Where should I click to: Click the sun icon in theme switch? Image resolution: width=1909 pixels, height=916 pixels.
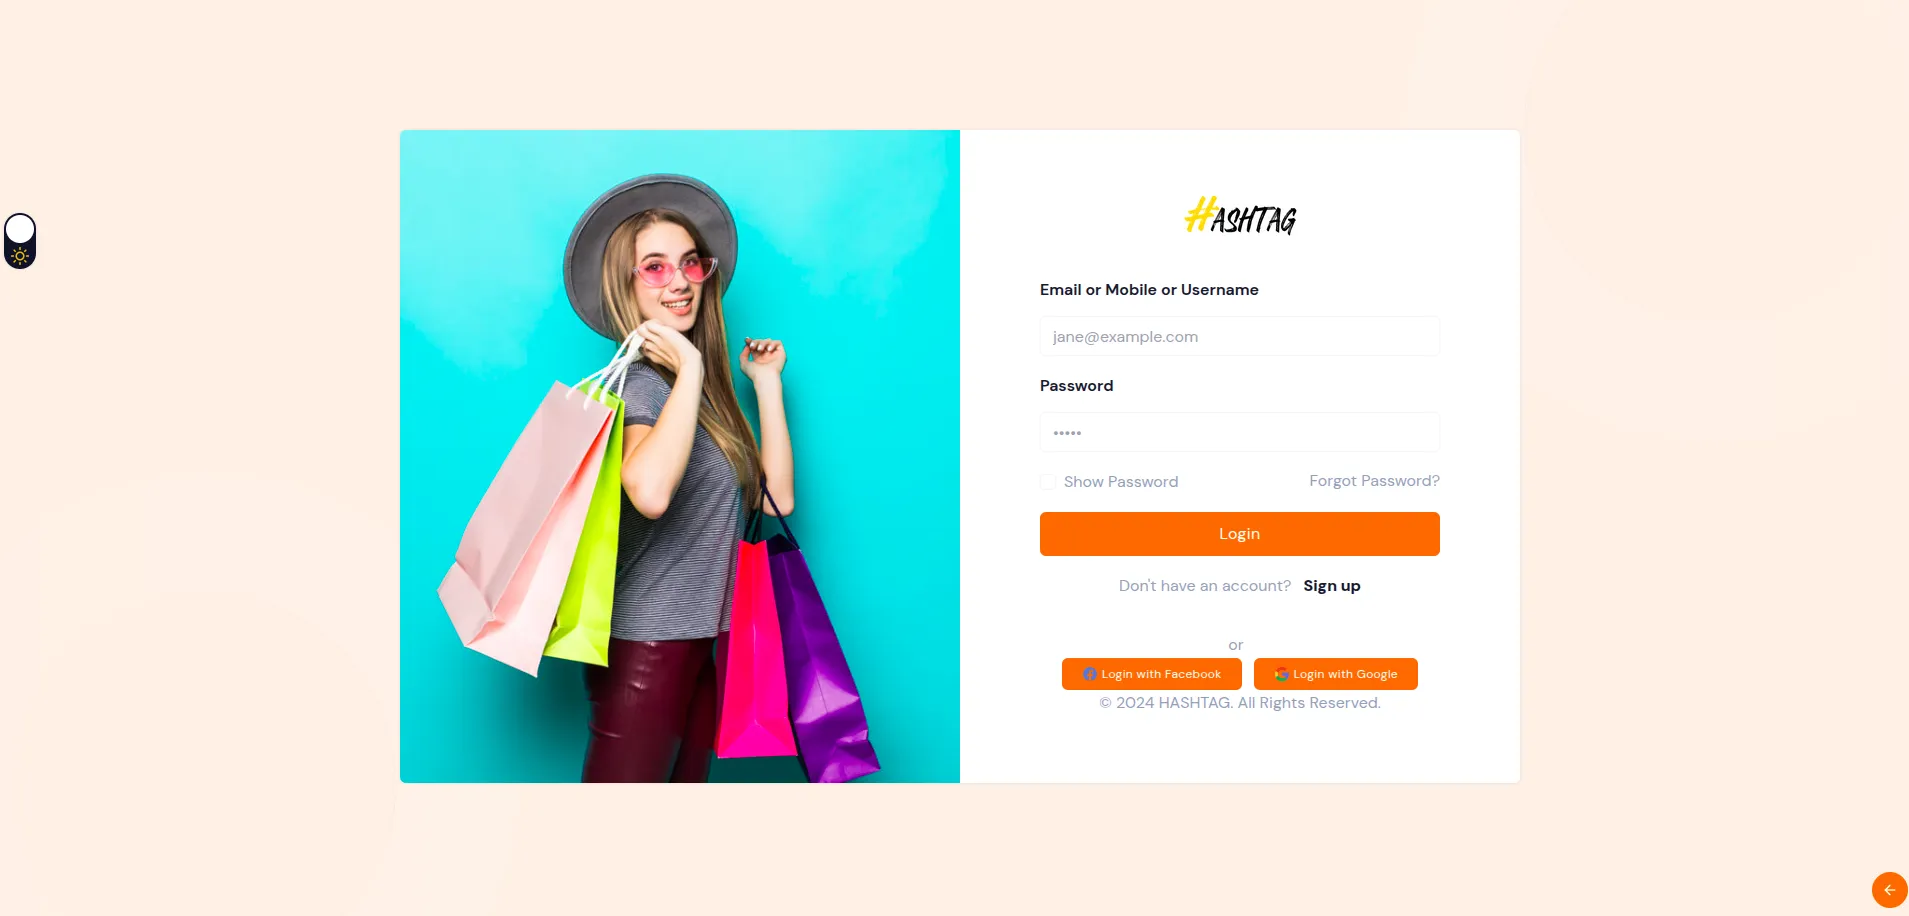pos(20,256)
